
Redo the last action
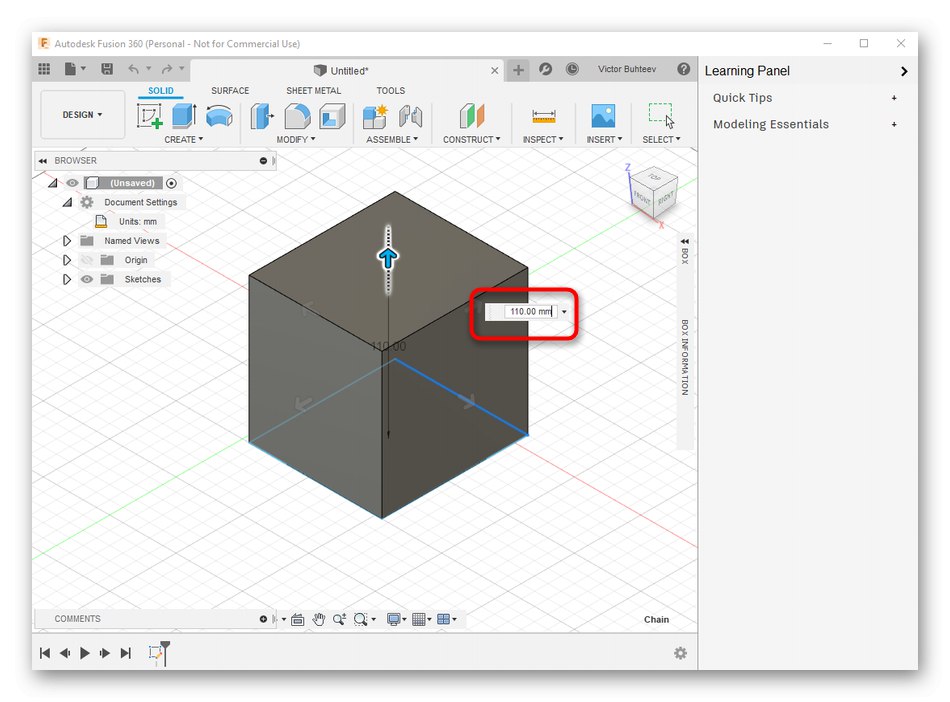point(167,69)
